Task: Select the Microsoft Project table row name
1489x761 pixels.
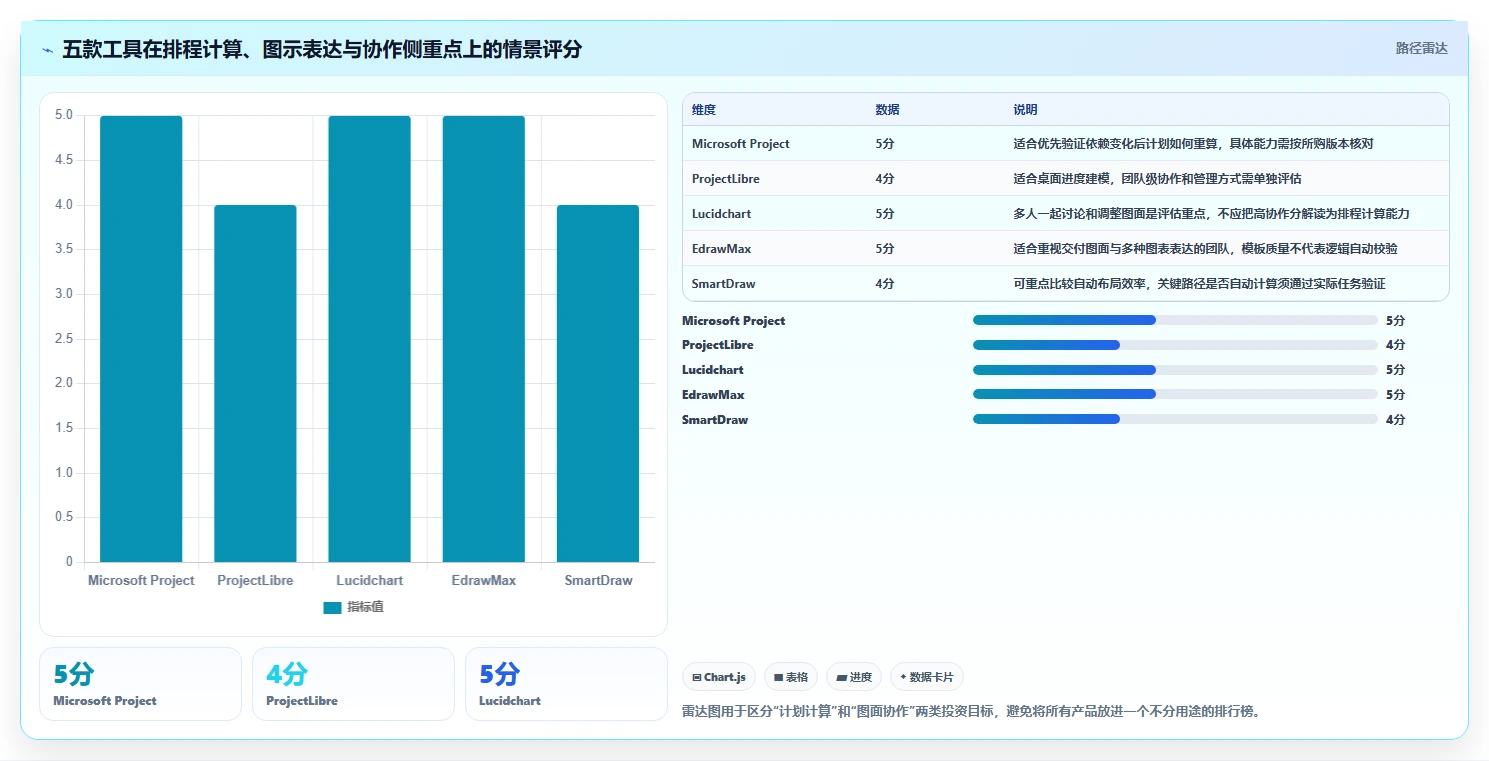Action: point(741,144)
